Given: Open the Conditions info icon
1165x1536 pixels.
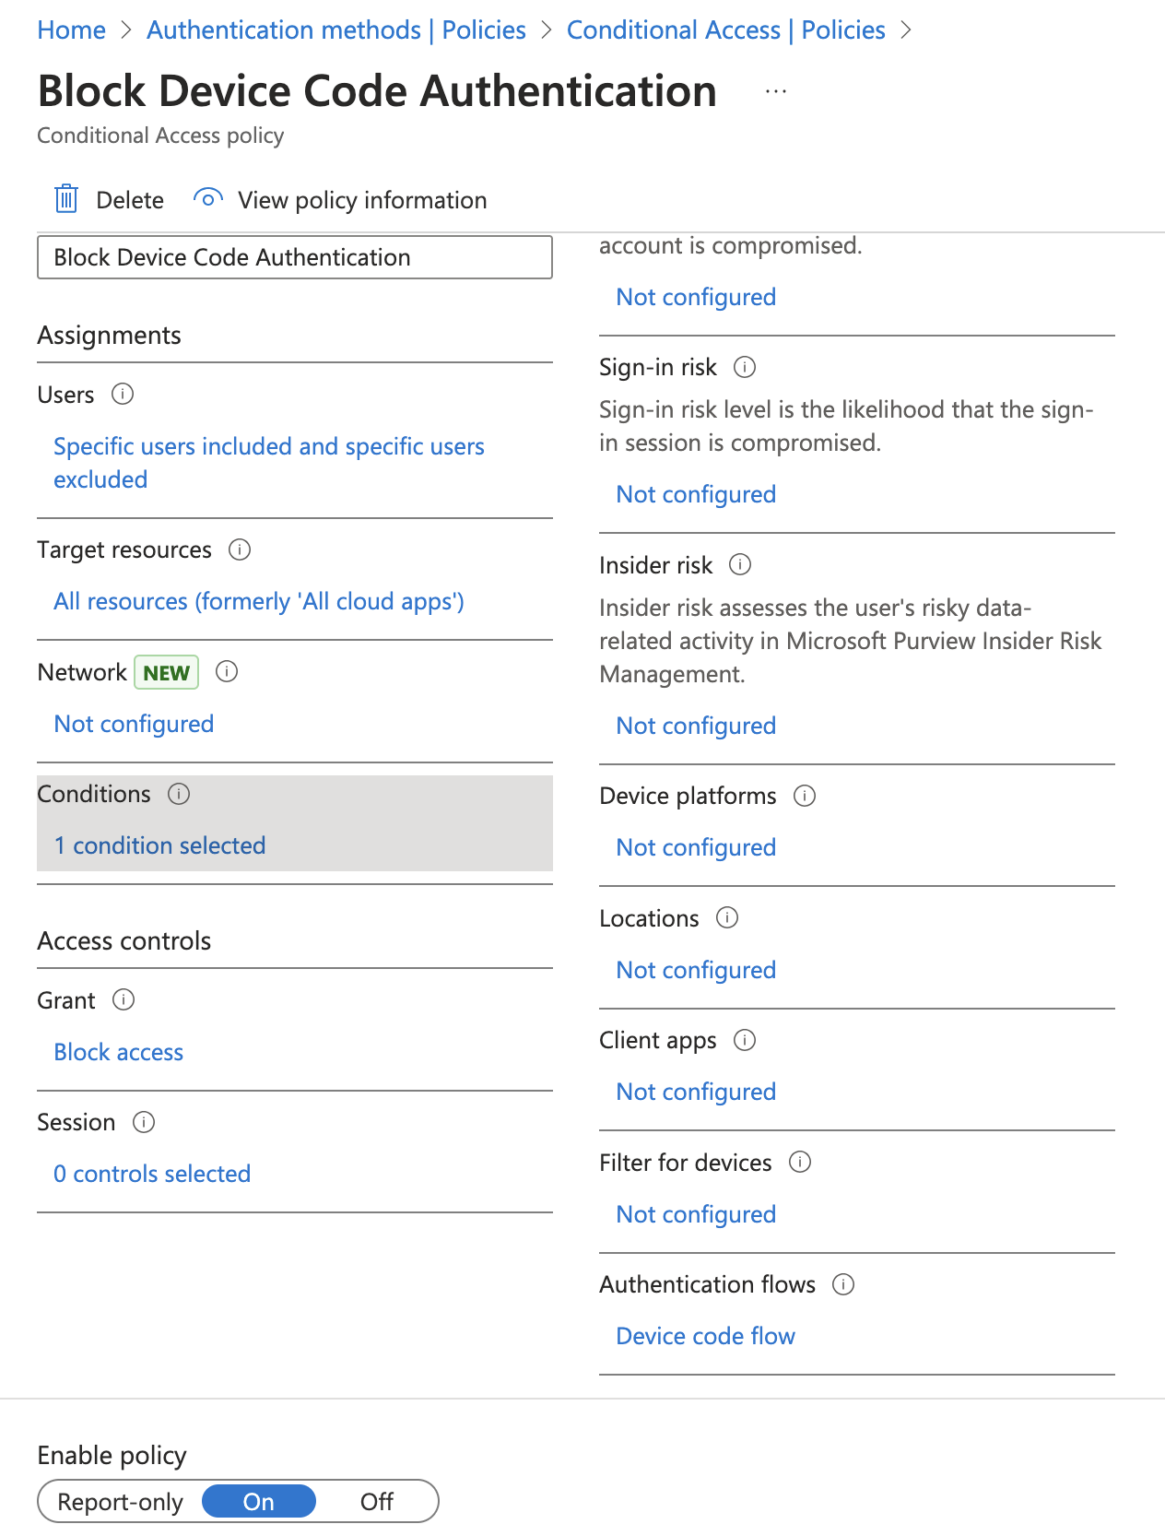Looking at the screenshot, I should (179, 794).
